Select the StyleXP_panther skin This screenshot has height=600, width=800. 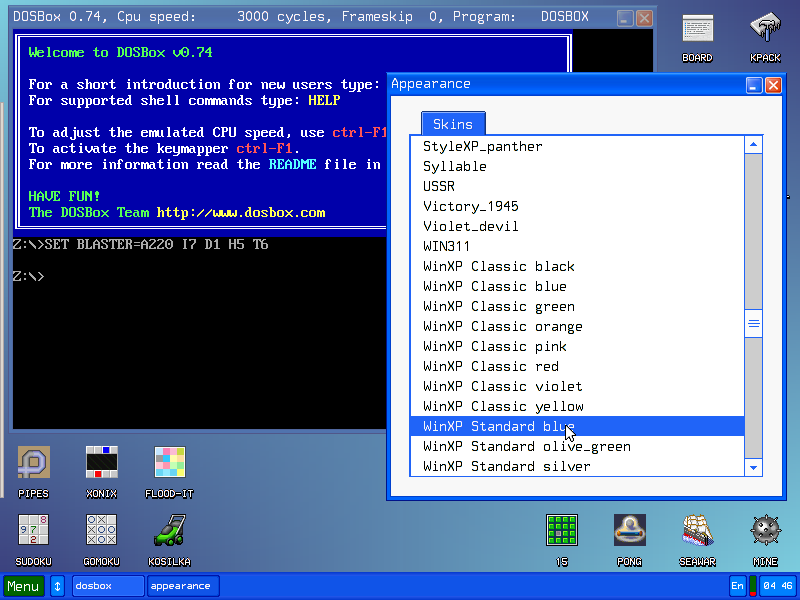[x=577, y=146]
